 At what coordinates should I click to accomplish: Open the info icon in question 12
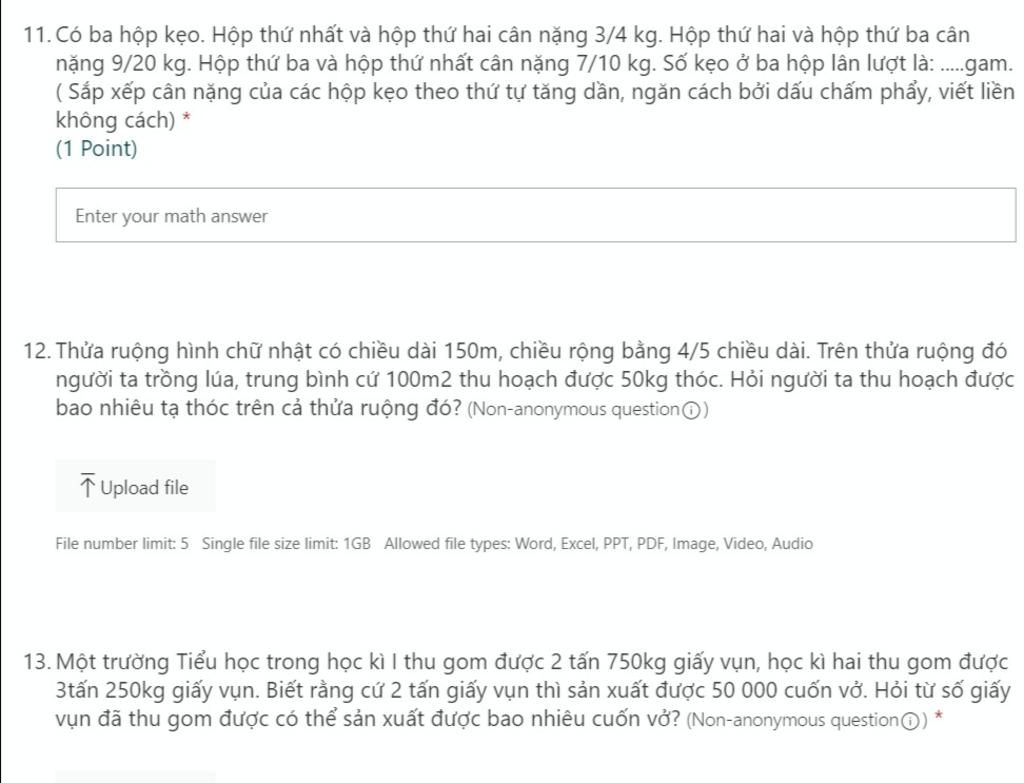pyautogui.click(x=690, y=411)
